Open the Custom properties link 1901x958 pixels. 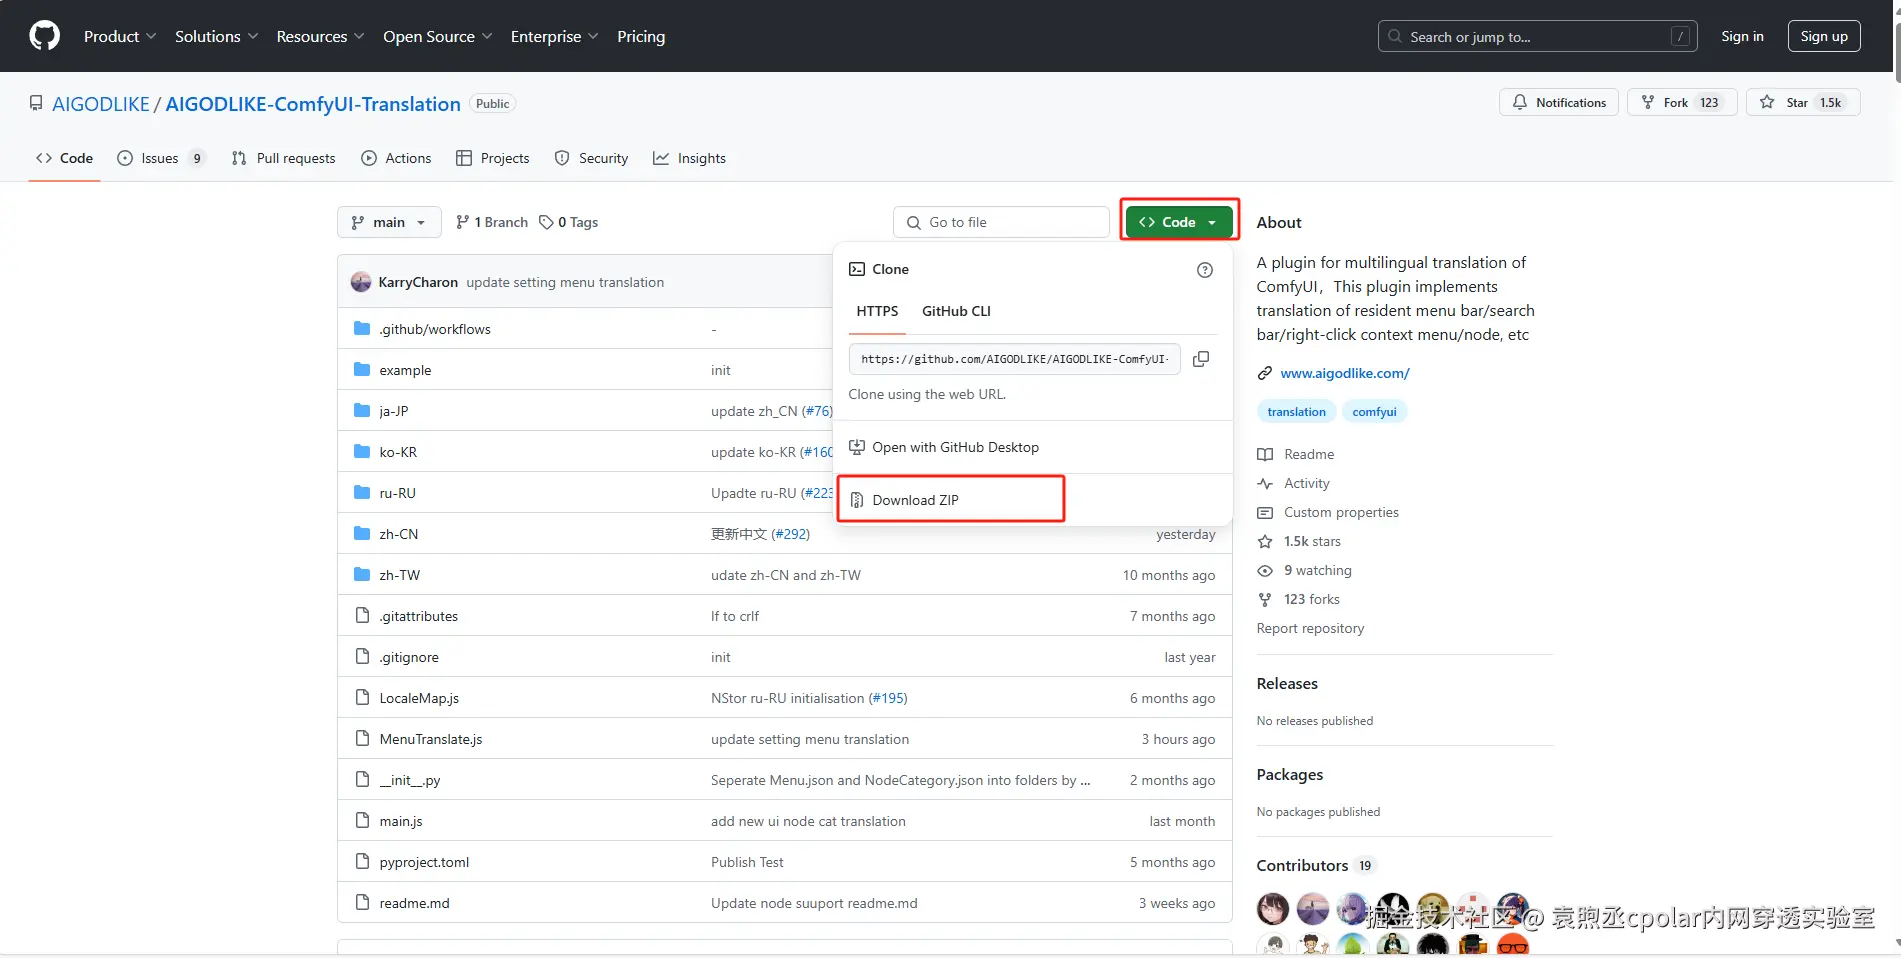click(1341, 512)
